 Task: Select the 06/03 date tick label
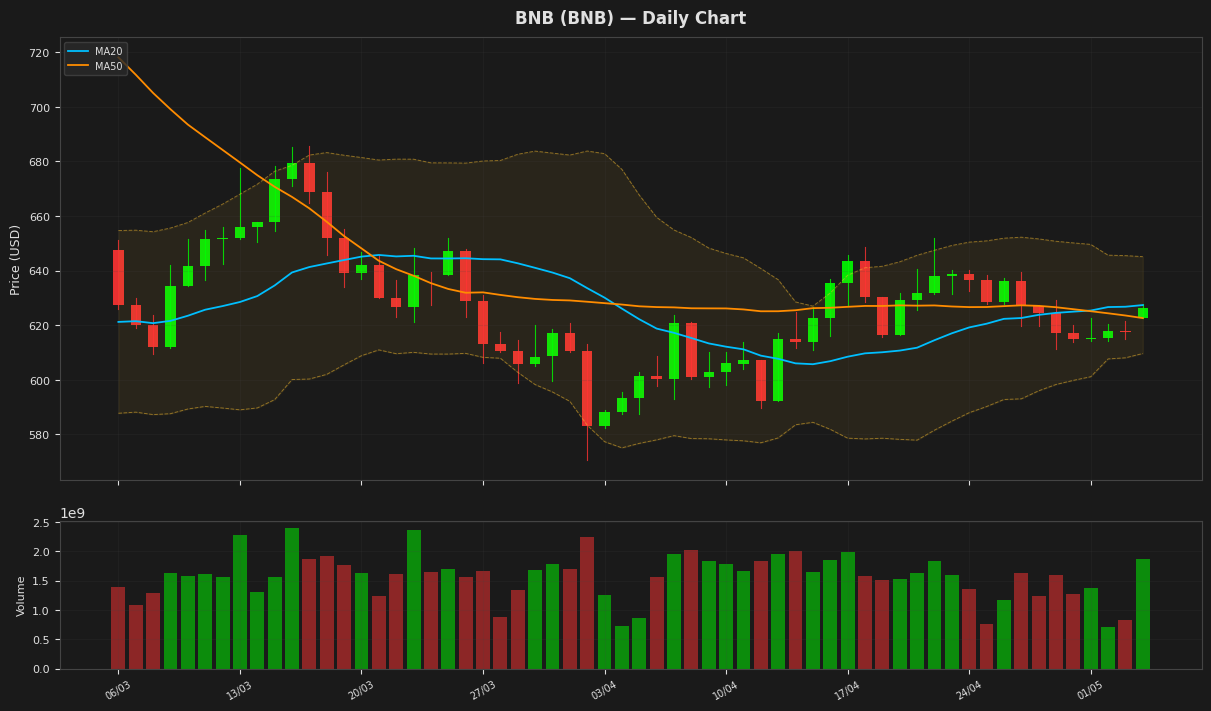tap(118, 690)
